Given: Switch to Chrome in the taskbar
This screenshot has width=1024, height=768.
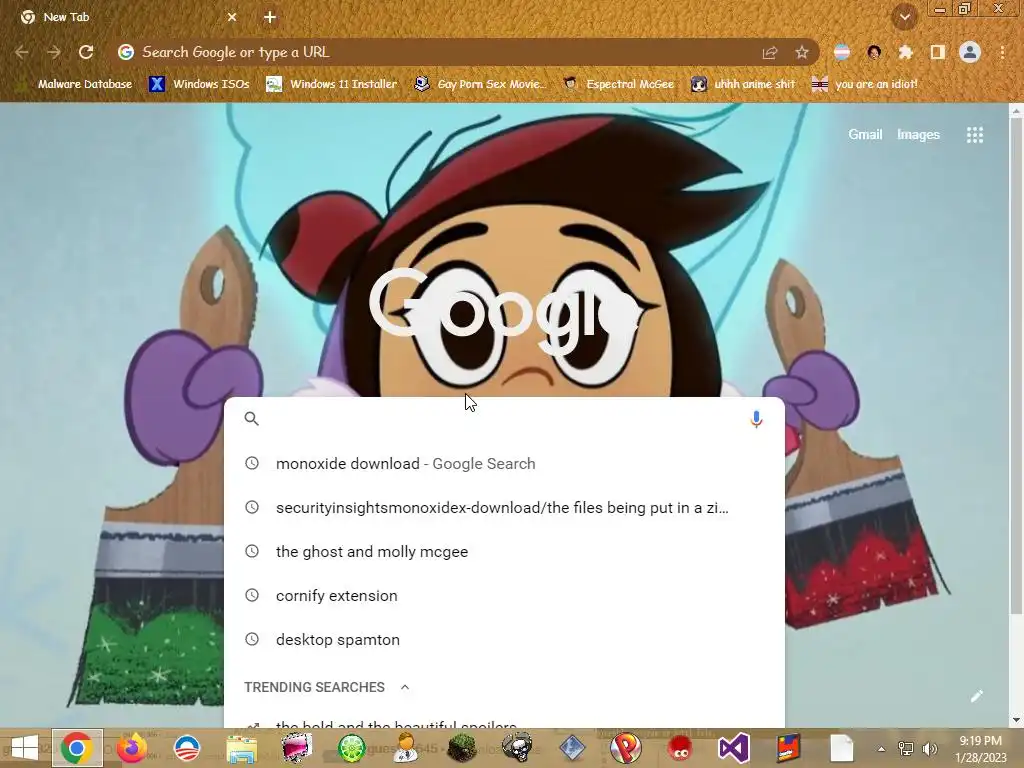Looking at the screenshot, I should coord(76,748).
